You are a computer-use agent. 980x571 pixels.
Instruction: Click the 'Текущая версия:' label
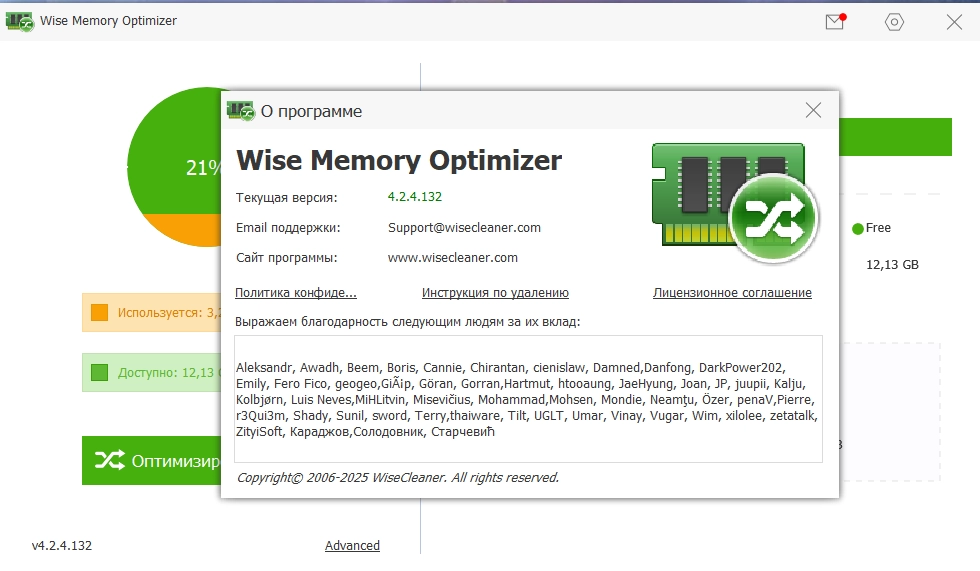(286, 197)
